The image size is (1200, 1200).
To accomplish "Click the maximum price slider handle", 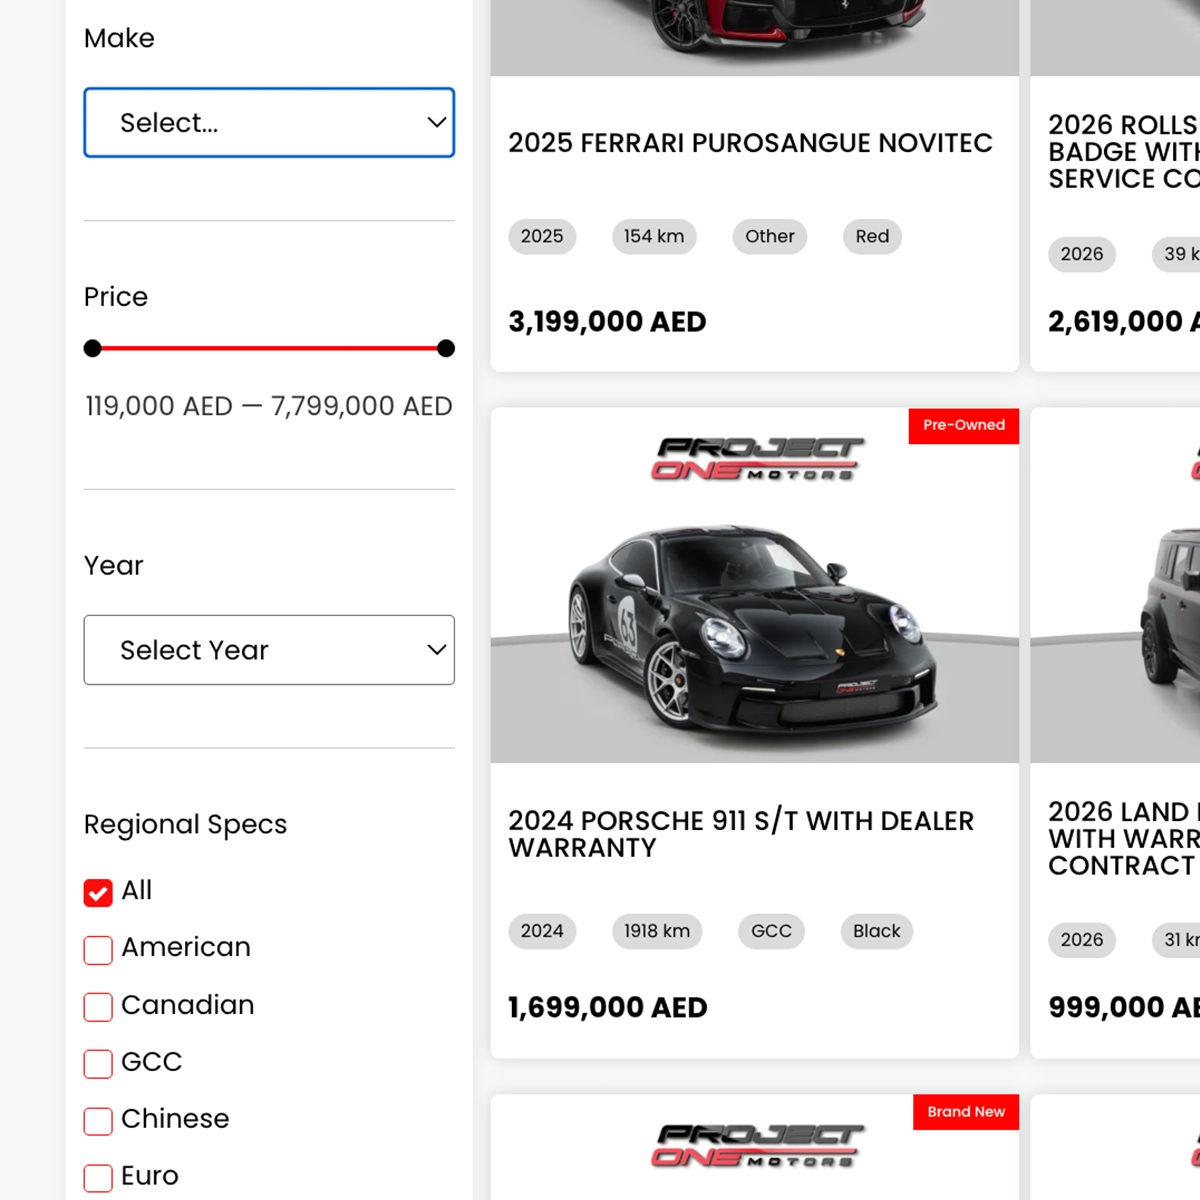I will pyautogui.click(x=446, y=348).
